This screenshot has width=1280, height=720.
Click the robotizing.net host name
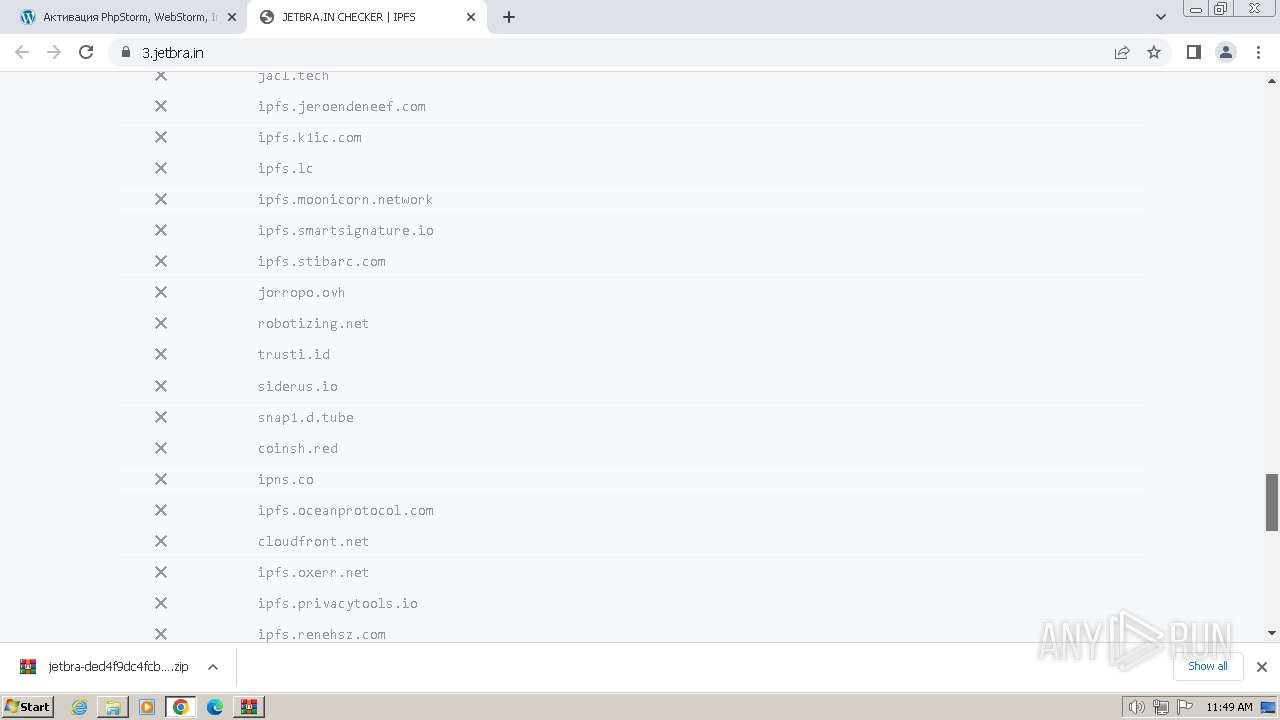pos(313,323)
